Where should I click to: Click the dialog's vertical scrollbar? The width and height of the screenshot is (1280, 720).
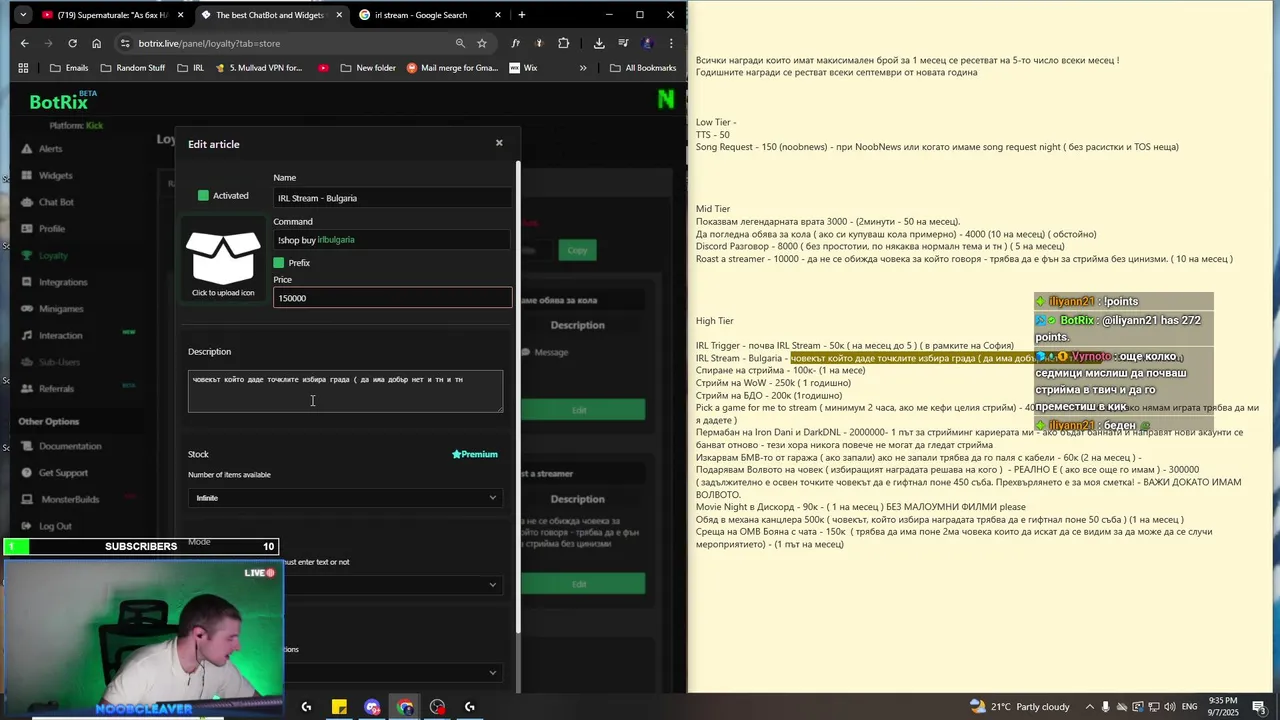(518, 395)
